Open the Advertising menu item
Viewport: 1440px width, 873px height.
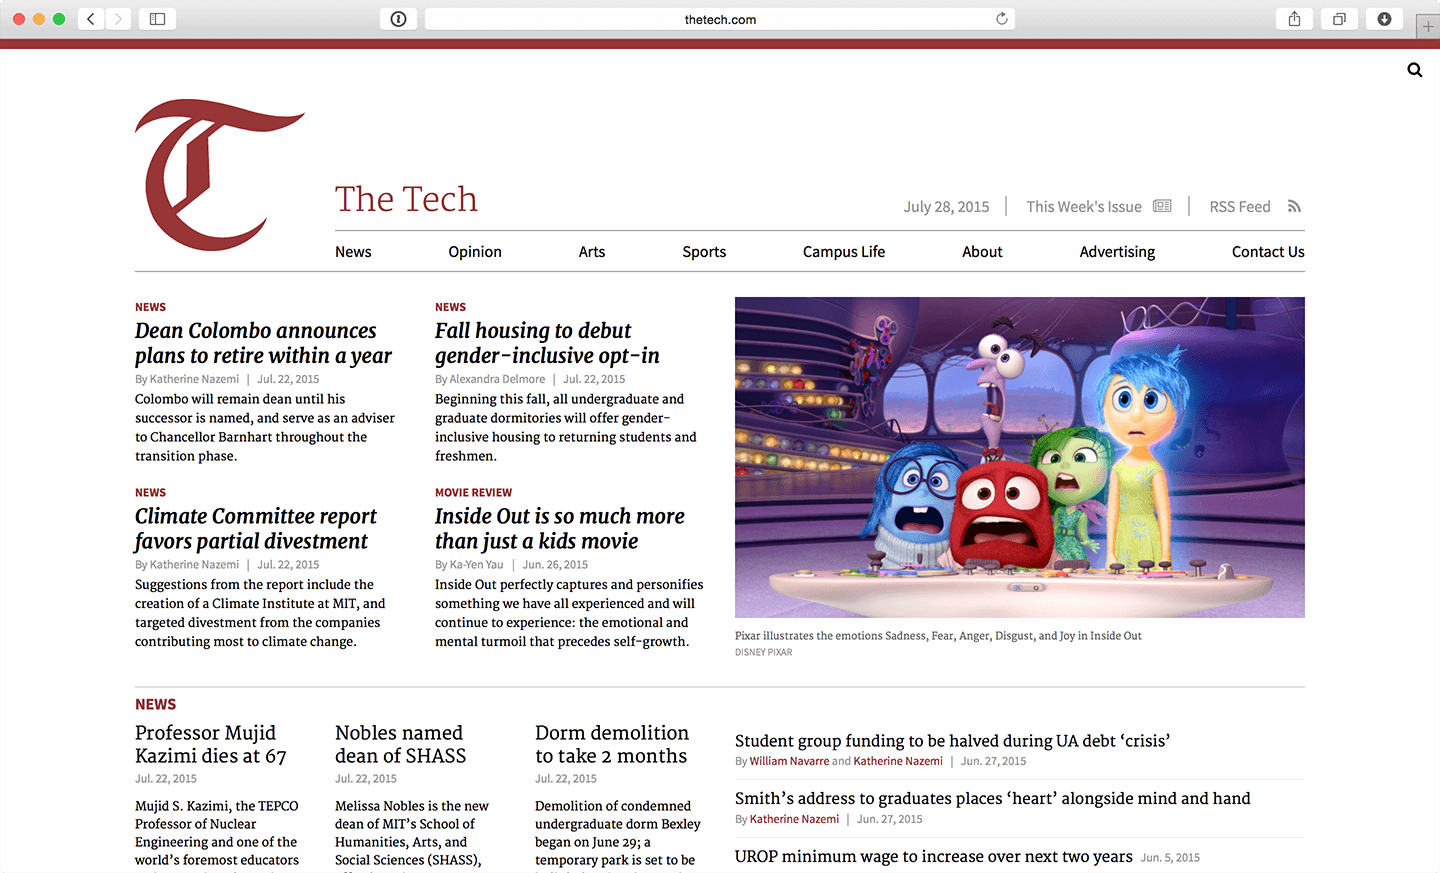click(1117, 252)
